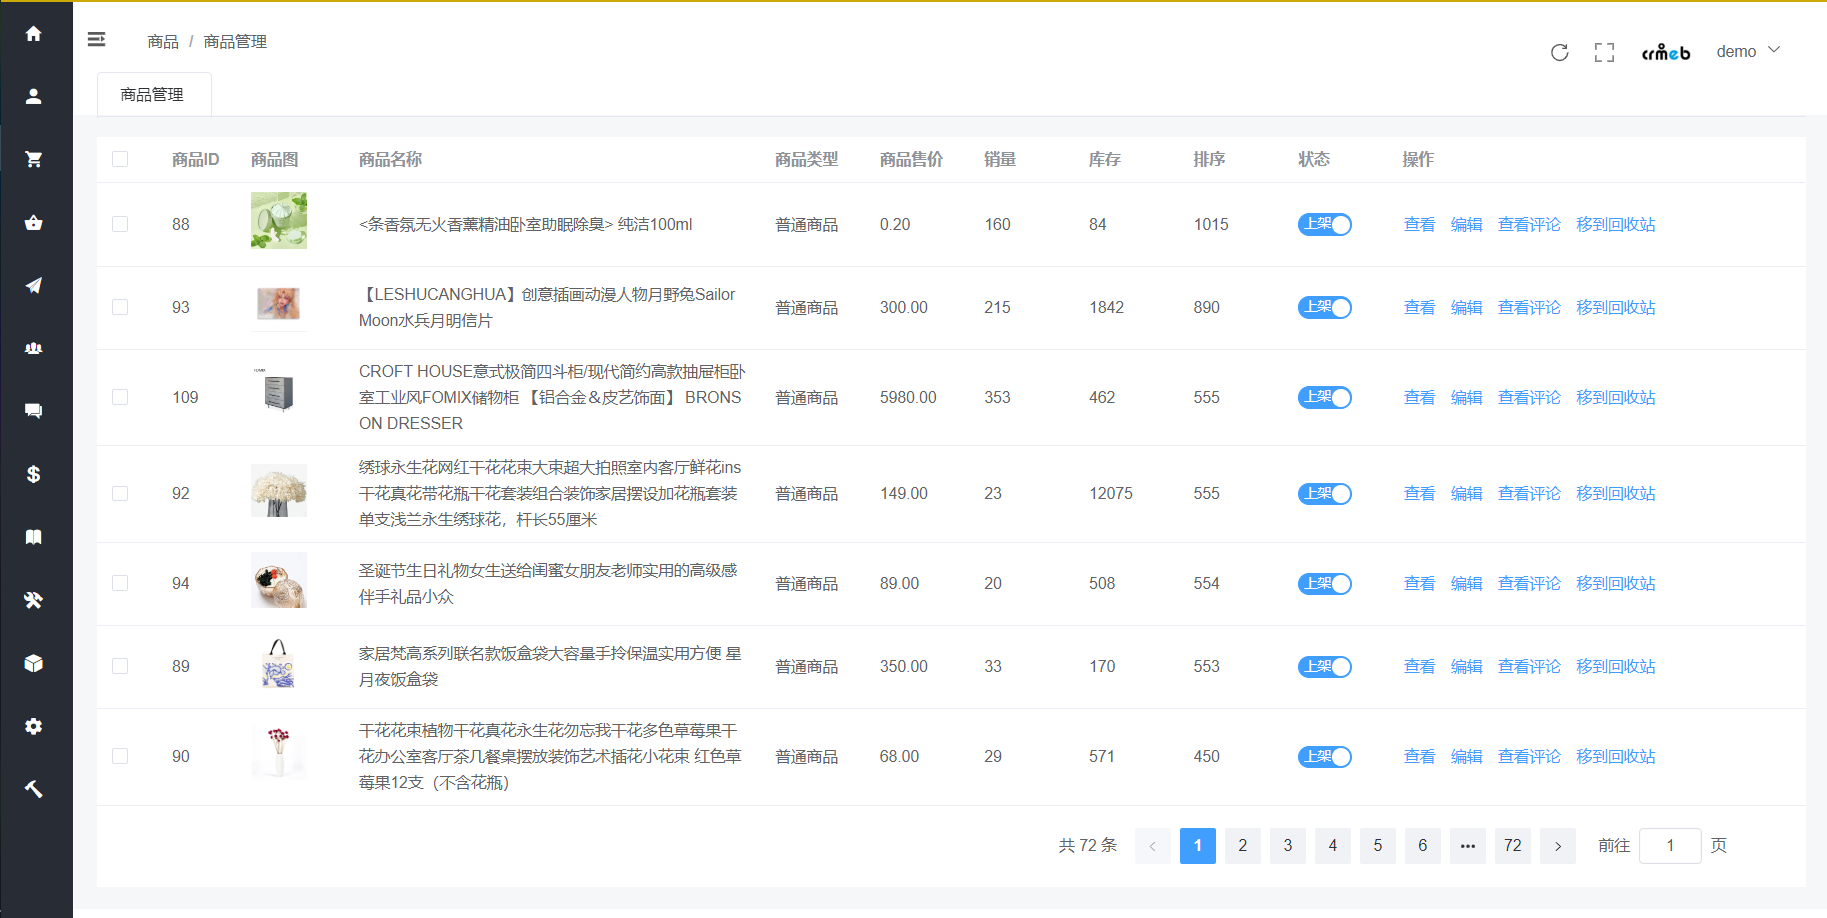The width and height of the screenshot is (1827, 918).
Task: Check the box for product 88
Action: coord(120,224)
